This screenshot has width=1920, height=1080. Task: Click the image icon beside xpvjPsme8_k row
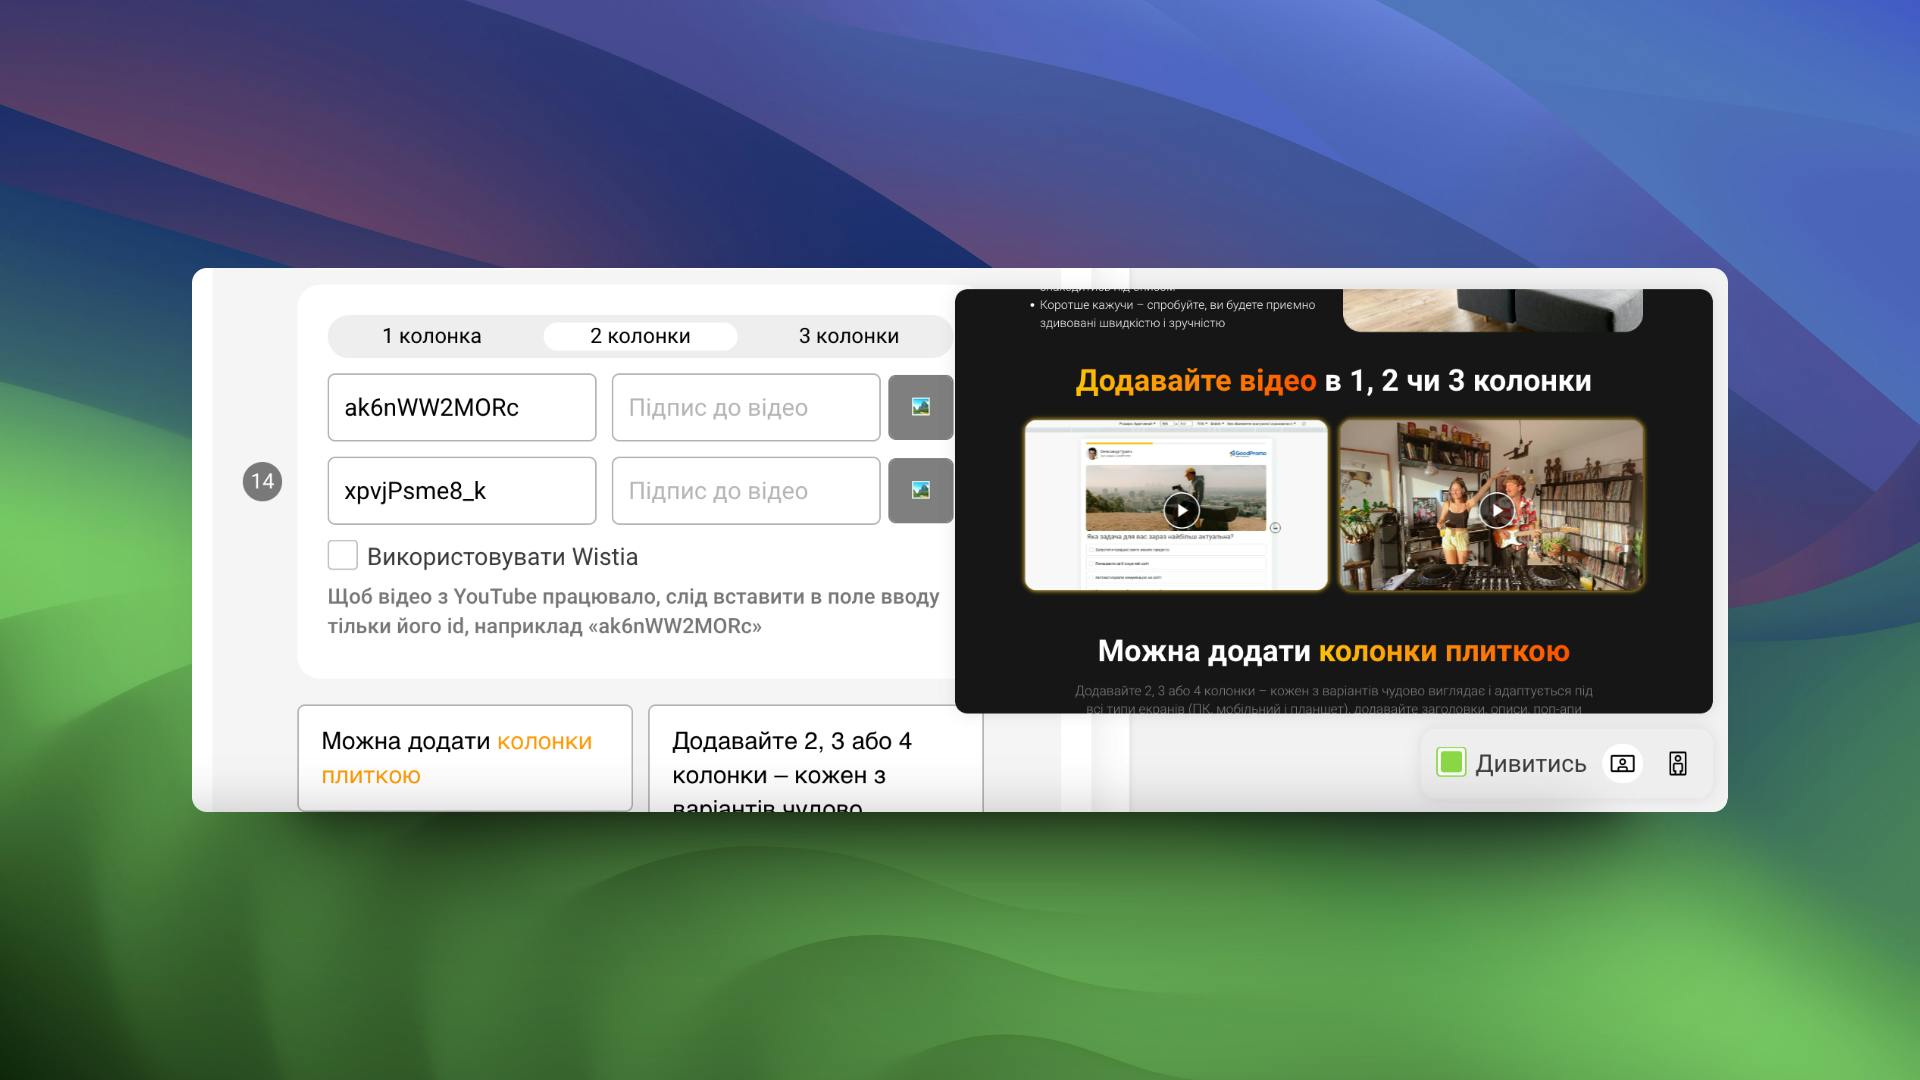click(x=920, y=490)
